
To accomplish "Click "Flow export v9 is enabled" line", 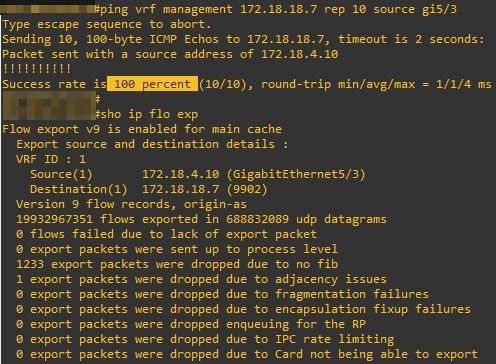I will click(142, 129).
